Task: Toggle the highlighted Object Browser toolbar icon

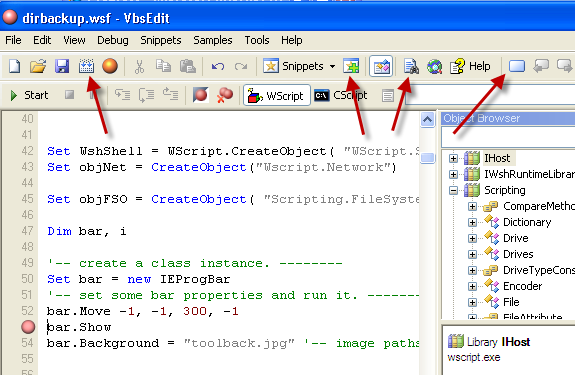Action: [381, 66]
